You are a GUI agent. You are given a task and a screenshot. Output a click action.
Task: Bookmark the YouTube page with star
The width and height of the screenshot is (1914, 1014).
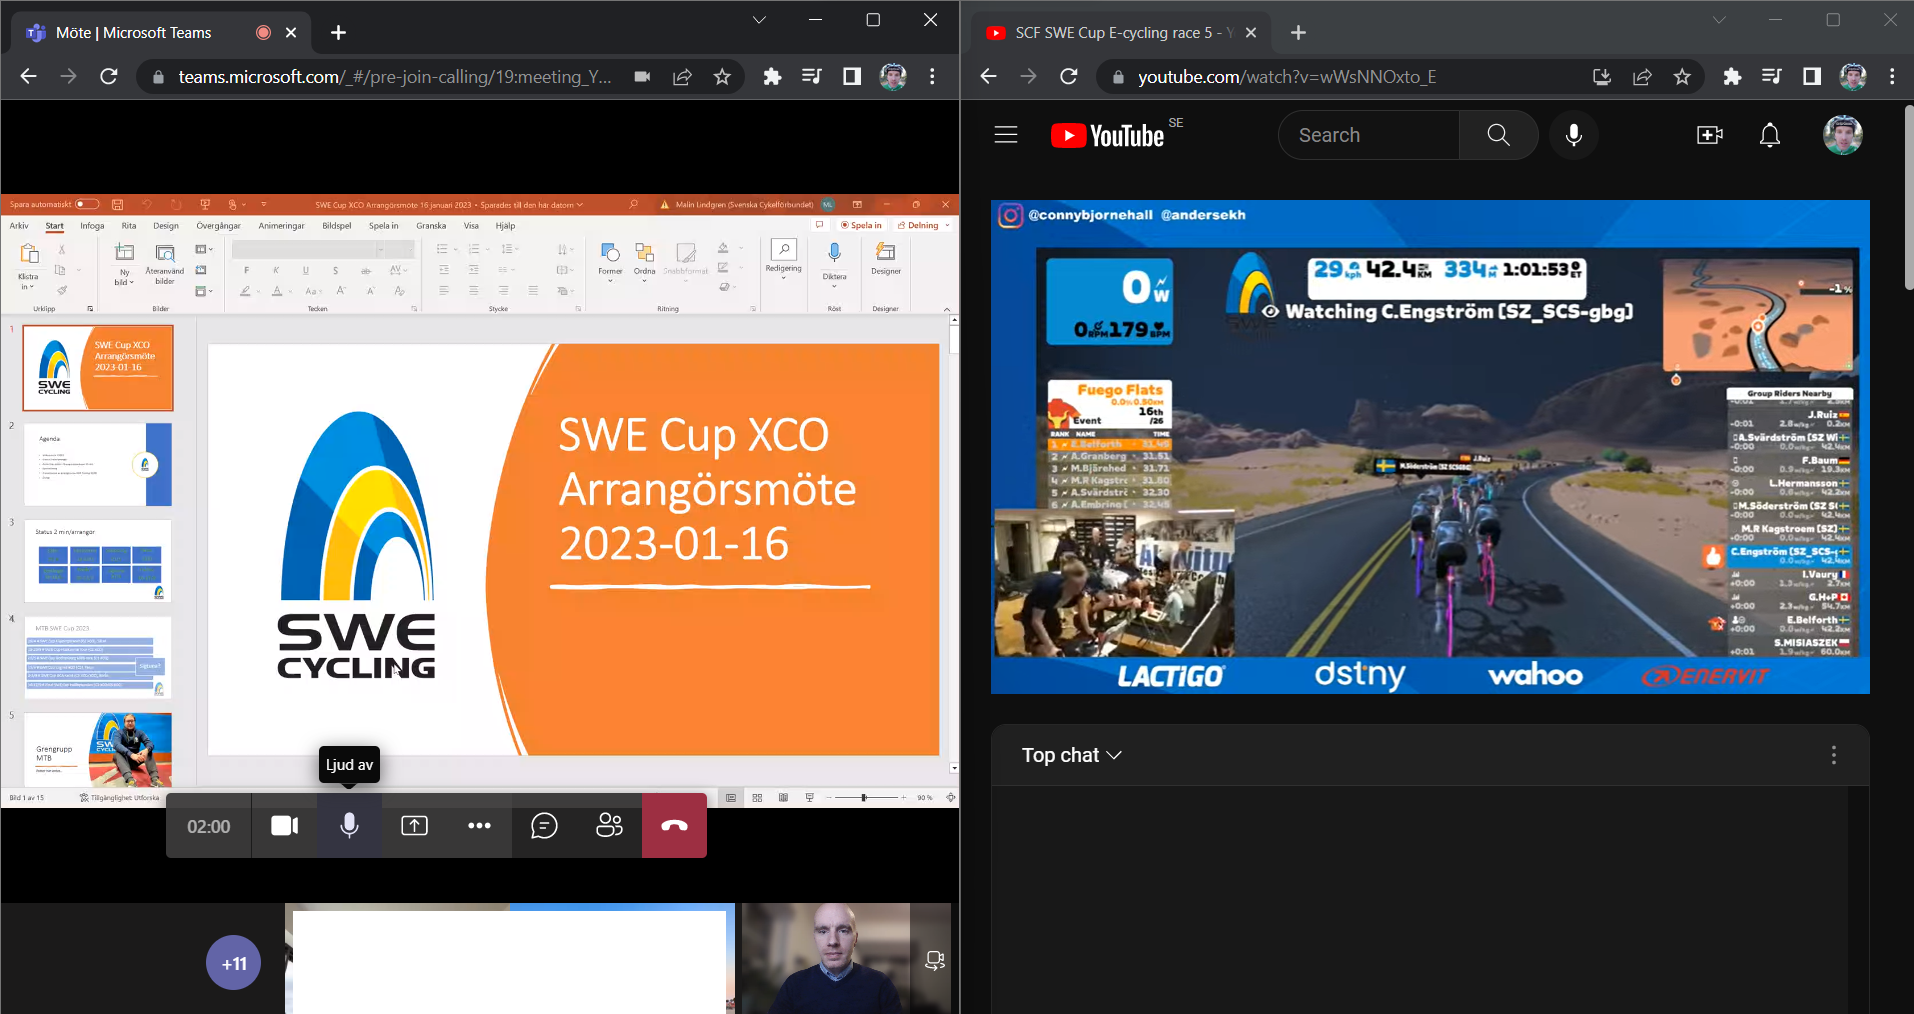click(1682, 77)
